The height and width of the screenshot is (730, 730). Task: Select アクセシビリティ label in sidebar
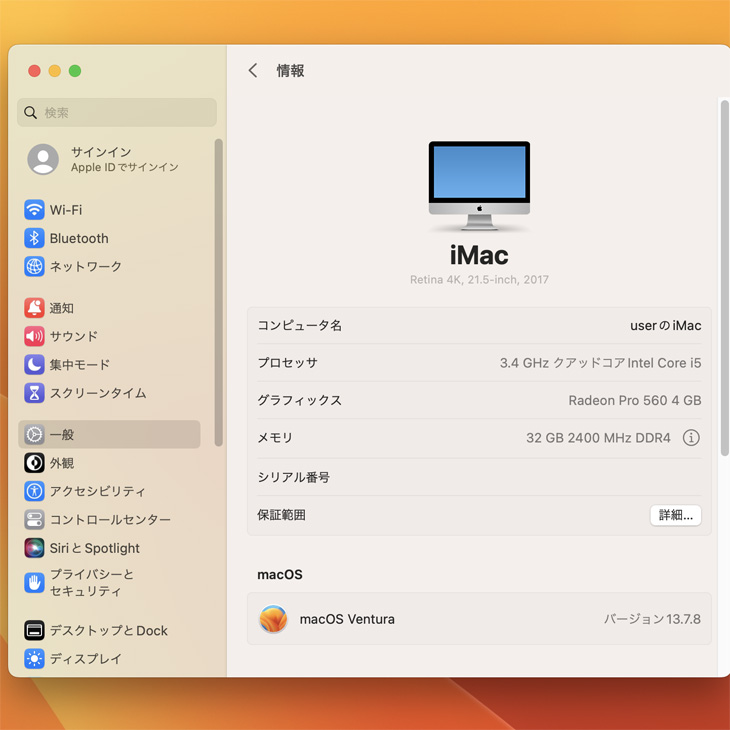(97, 491)
